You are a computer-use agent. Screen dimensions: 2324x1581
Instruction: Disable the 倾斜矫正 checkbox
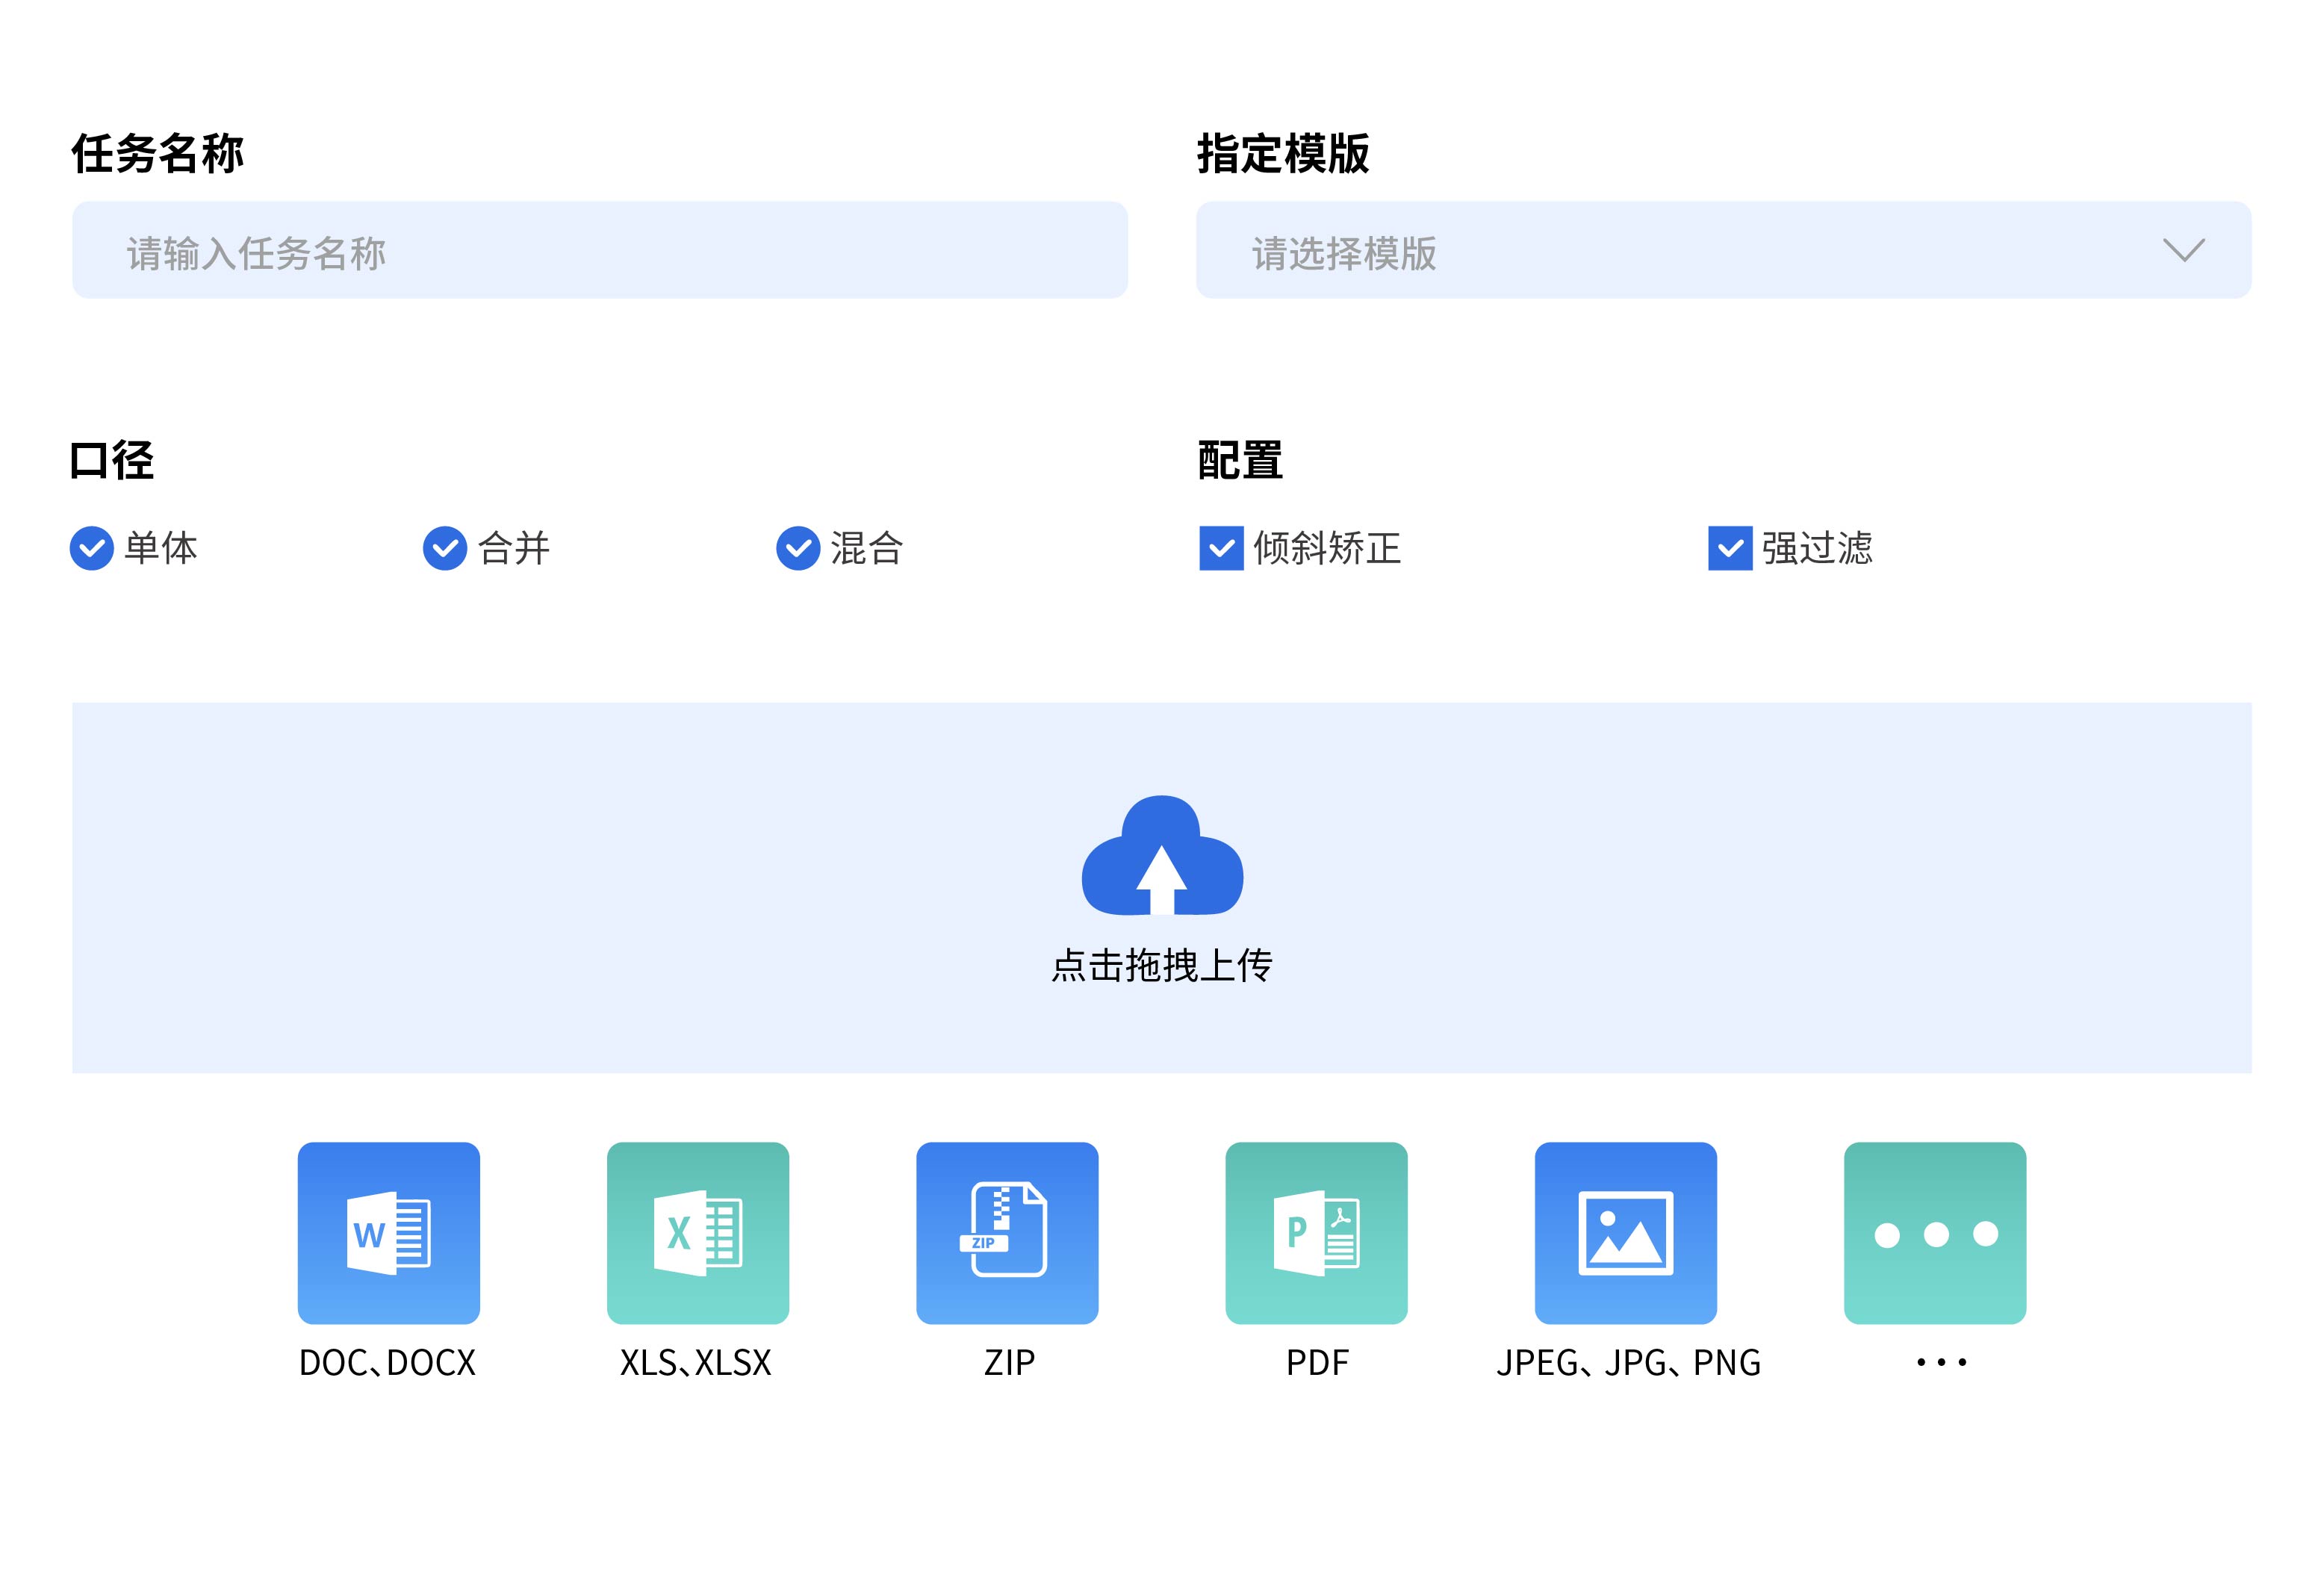[1221, 548]
